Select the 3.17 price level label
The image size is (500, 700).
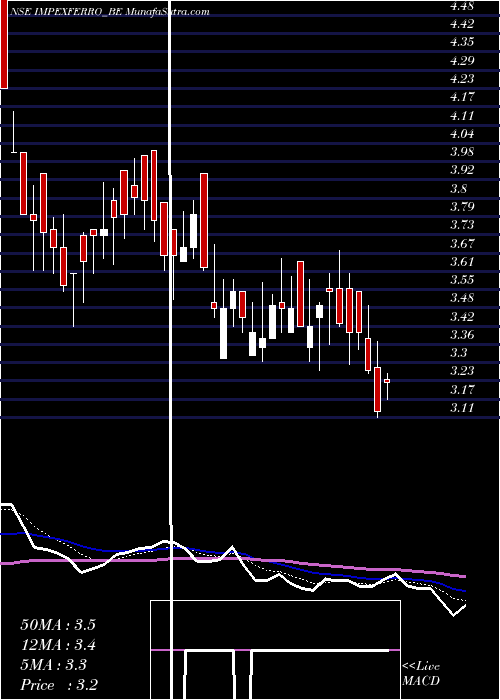[462, 390]
